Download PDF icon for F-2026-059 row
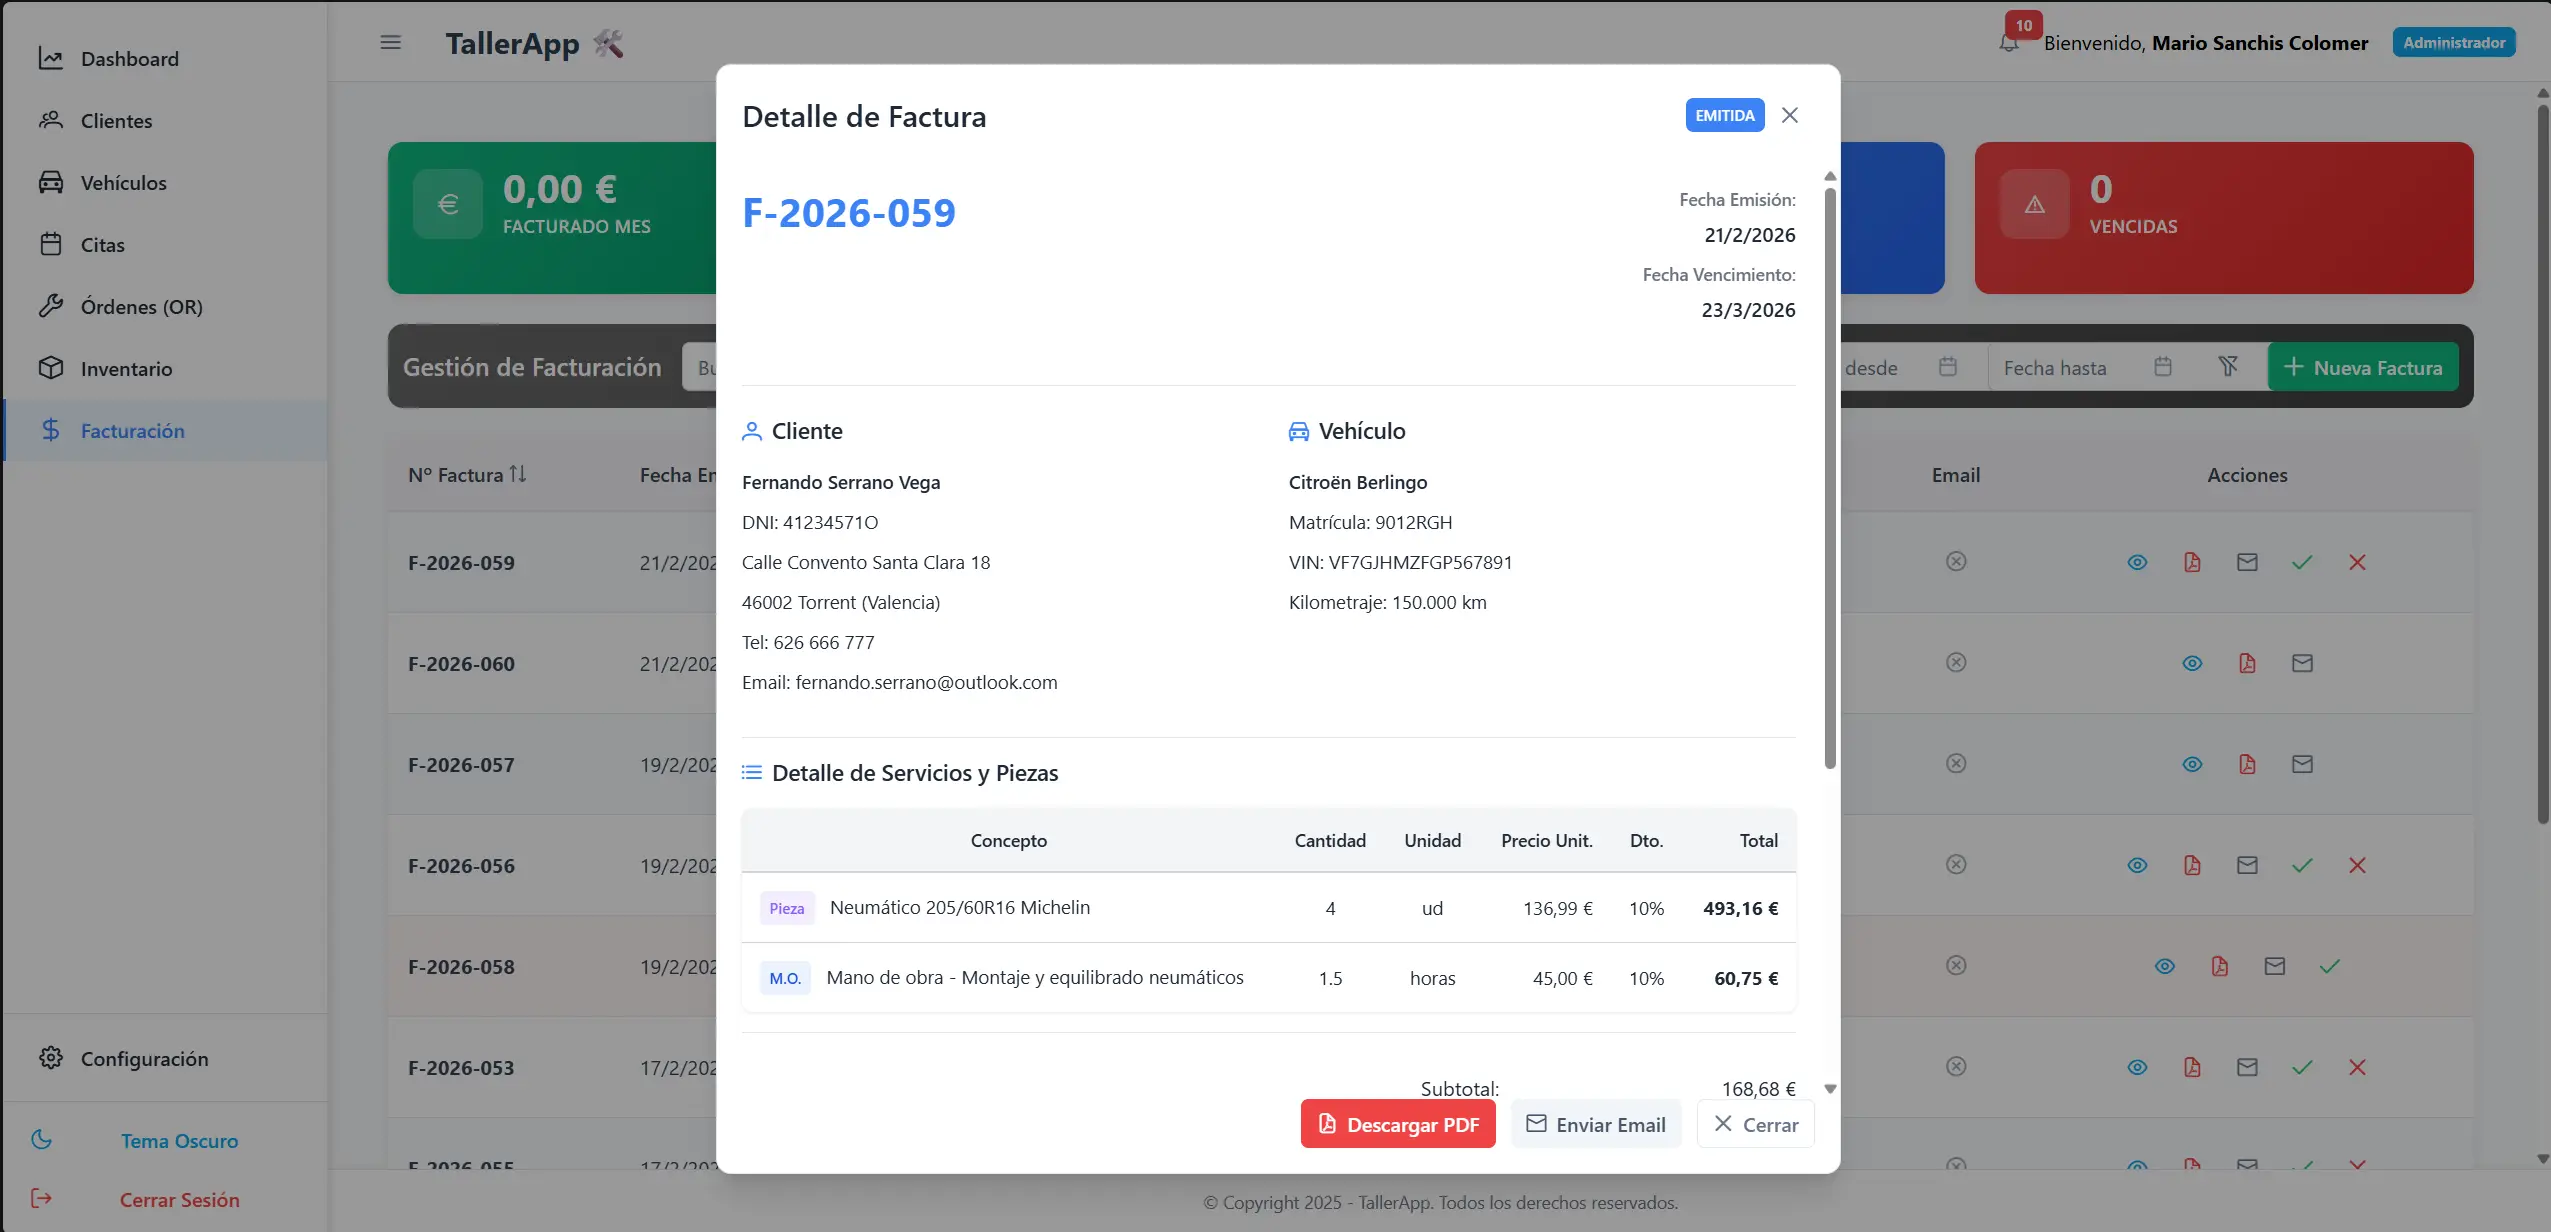The image size is (2551, 1232). click(x=2192, y=562)
